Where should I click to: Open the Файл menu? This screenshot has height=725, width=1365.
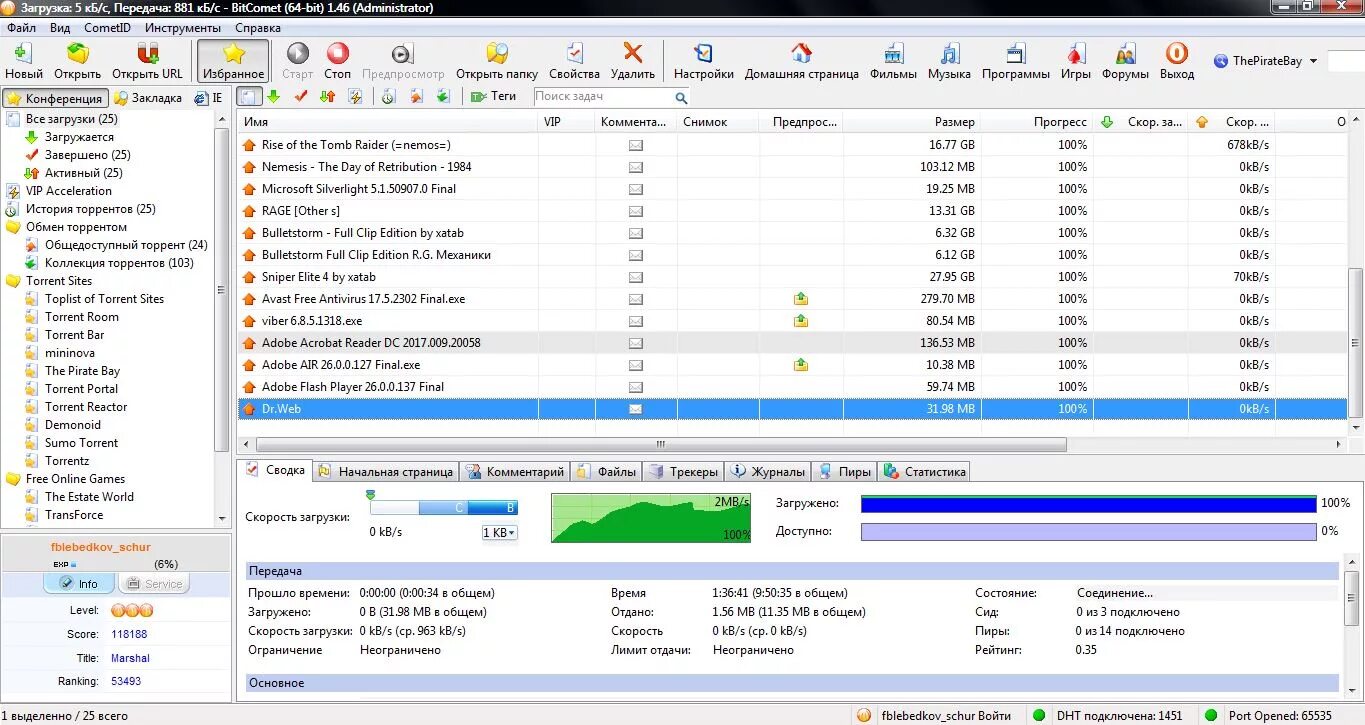pyautogui.click(x=21, y=28)
